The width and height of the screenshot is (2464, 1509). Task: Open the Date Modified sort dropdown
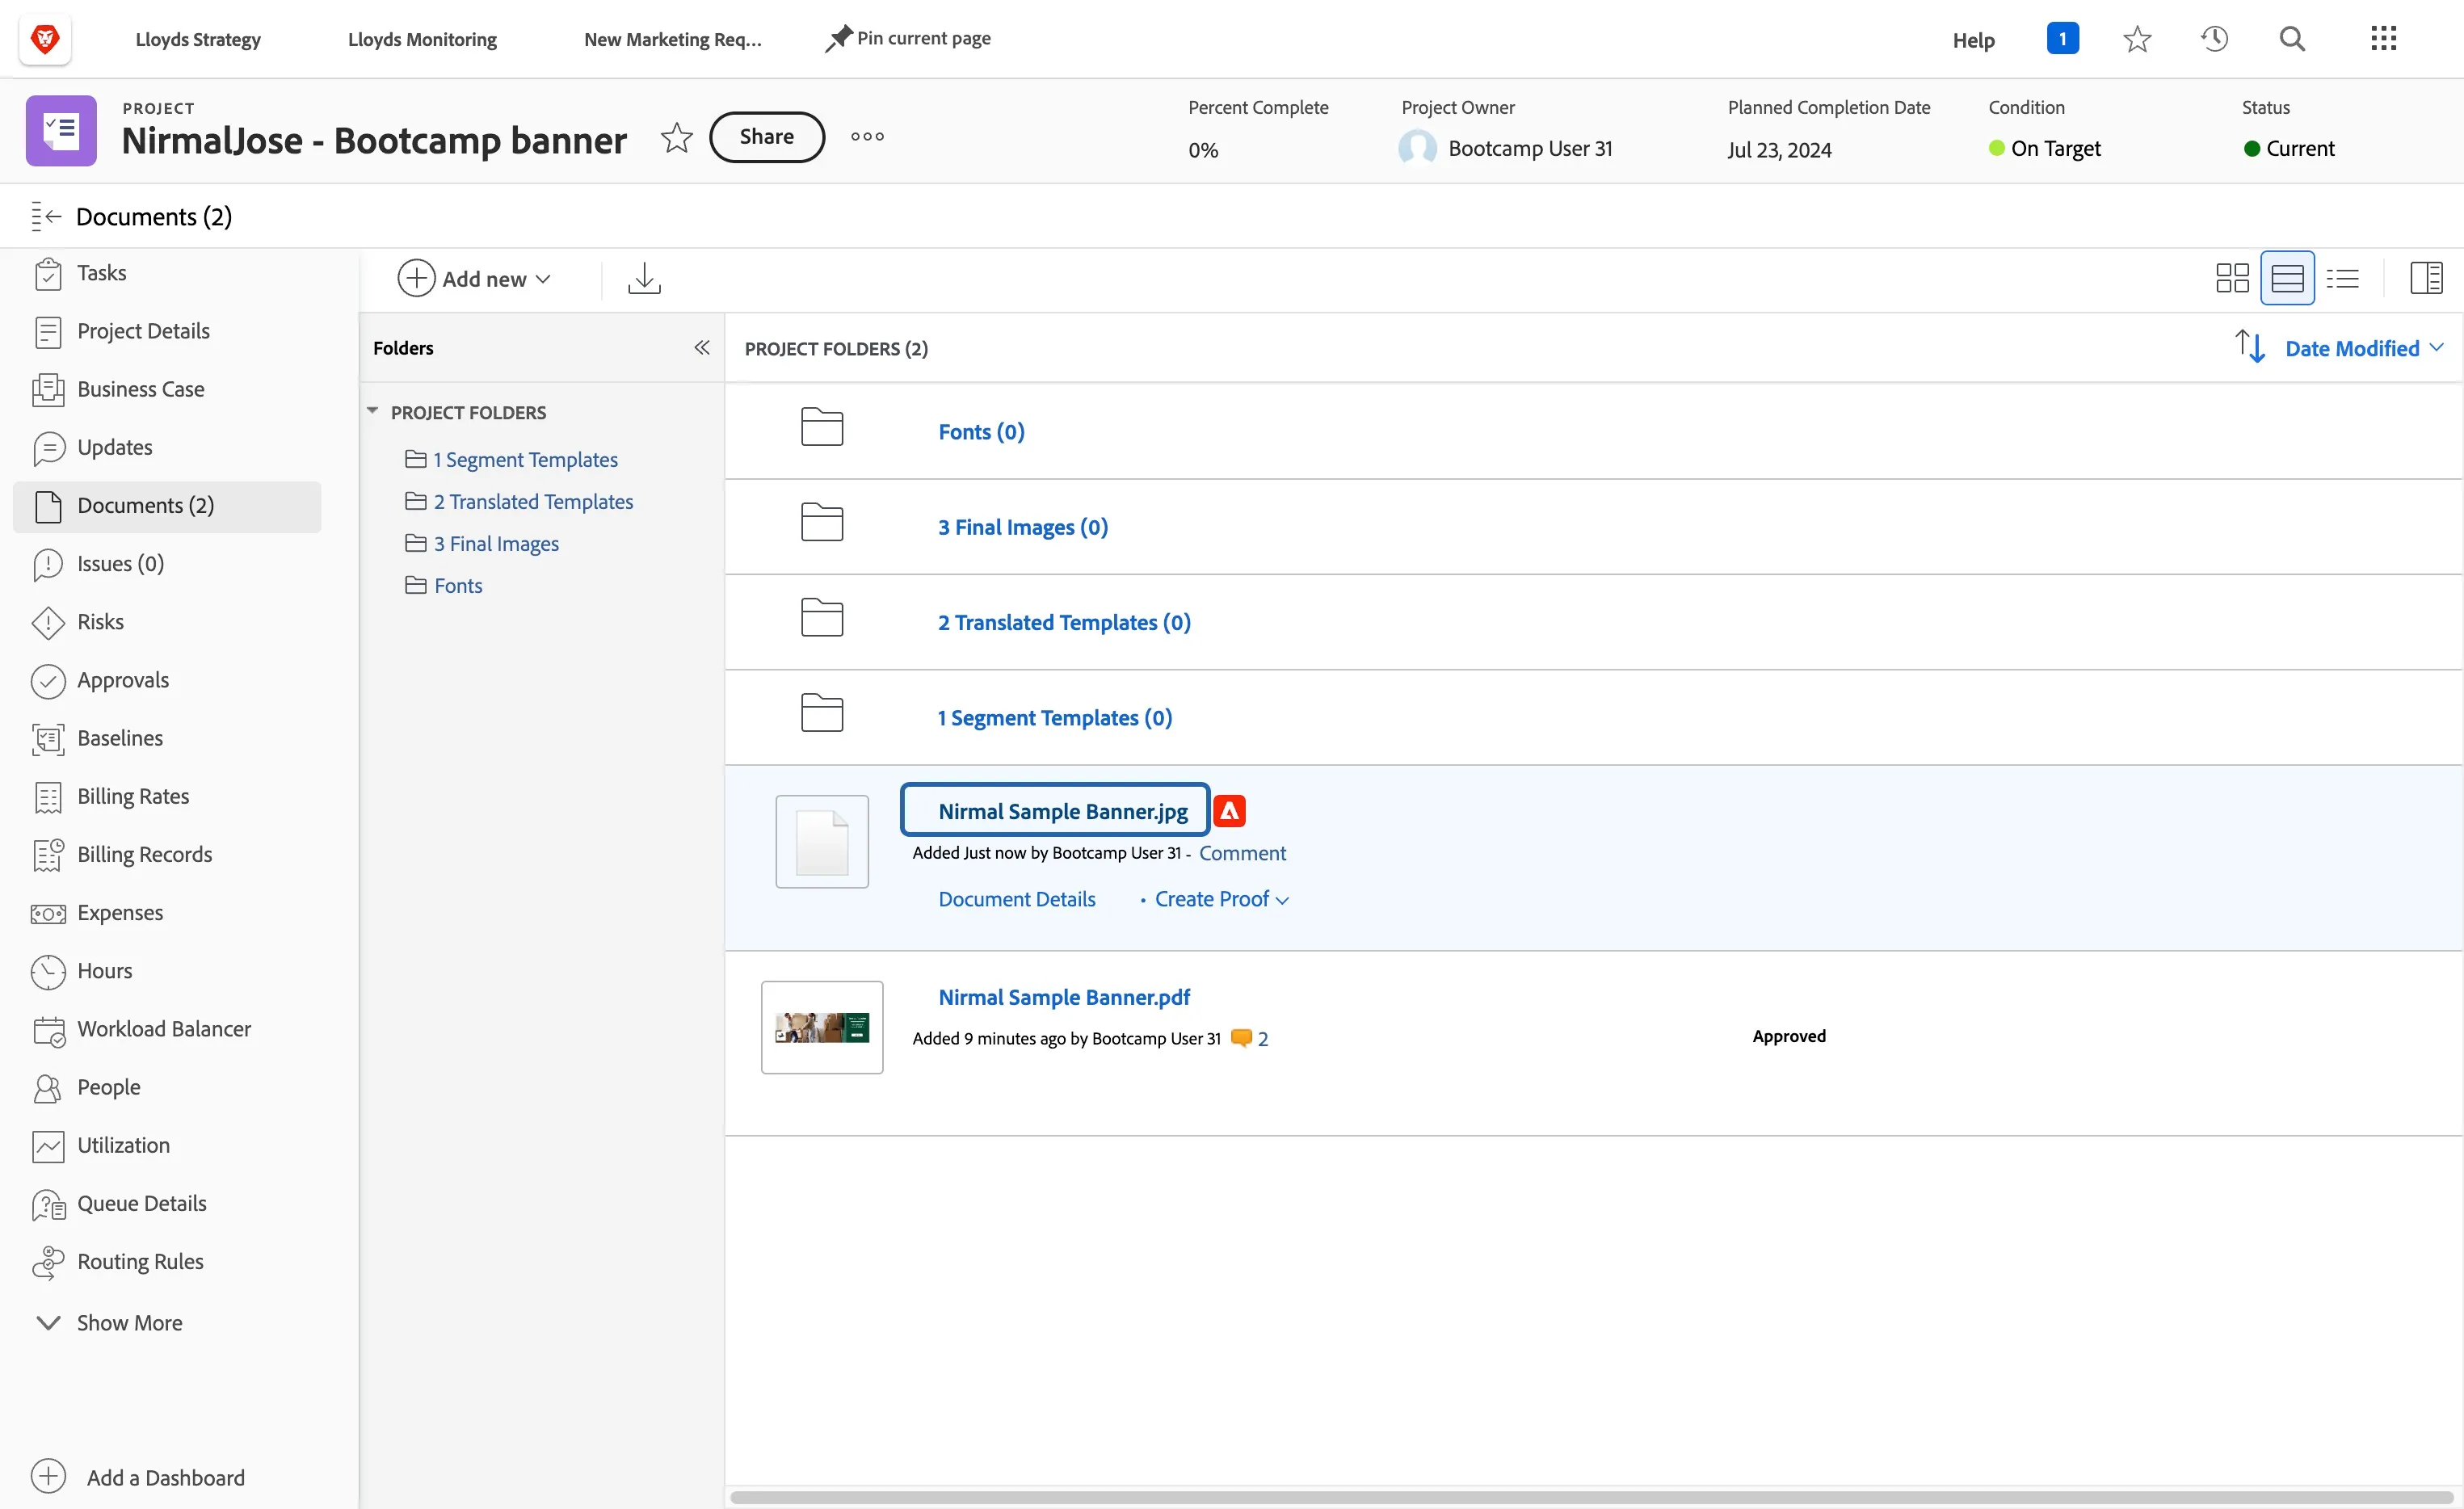pos(2363,348)
